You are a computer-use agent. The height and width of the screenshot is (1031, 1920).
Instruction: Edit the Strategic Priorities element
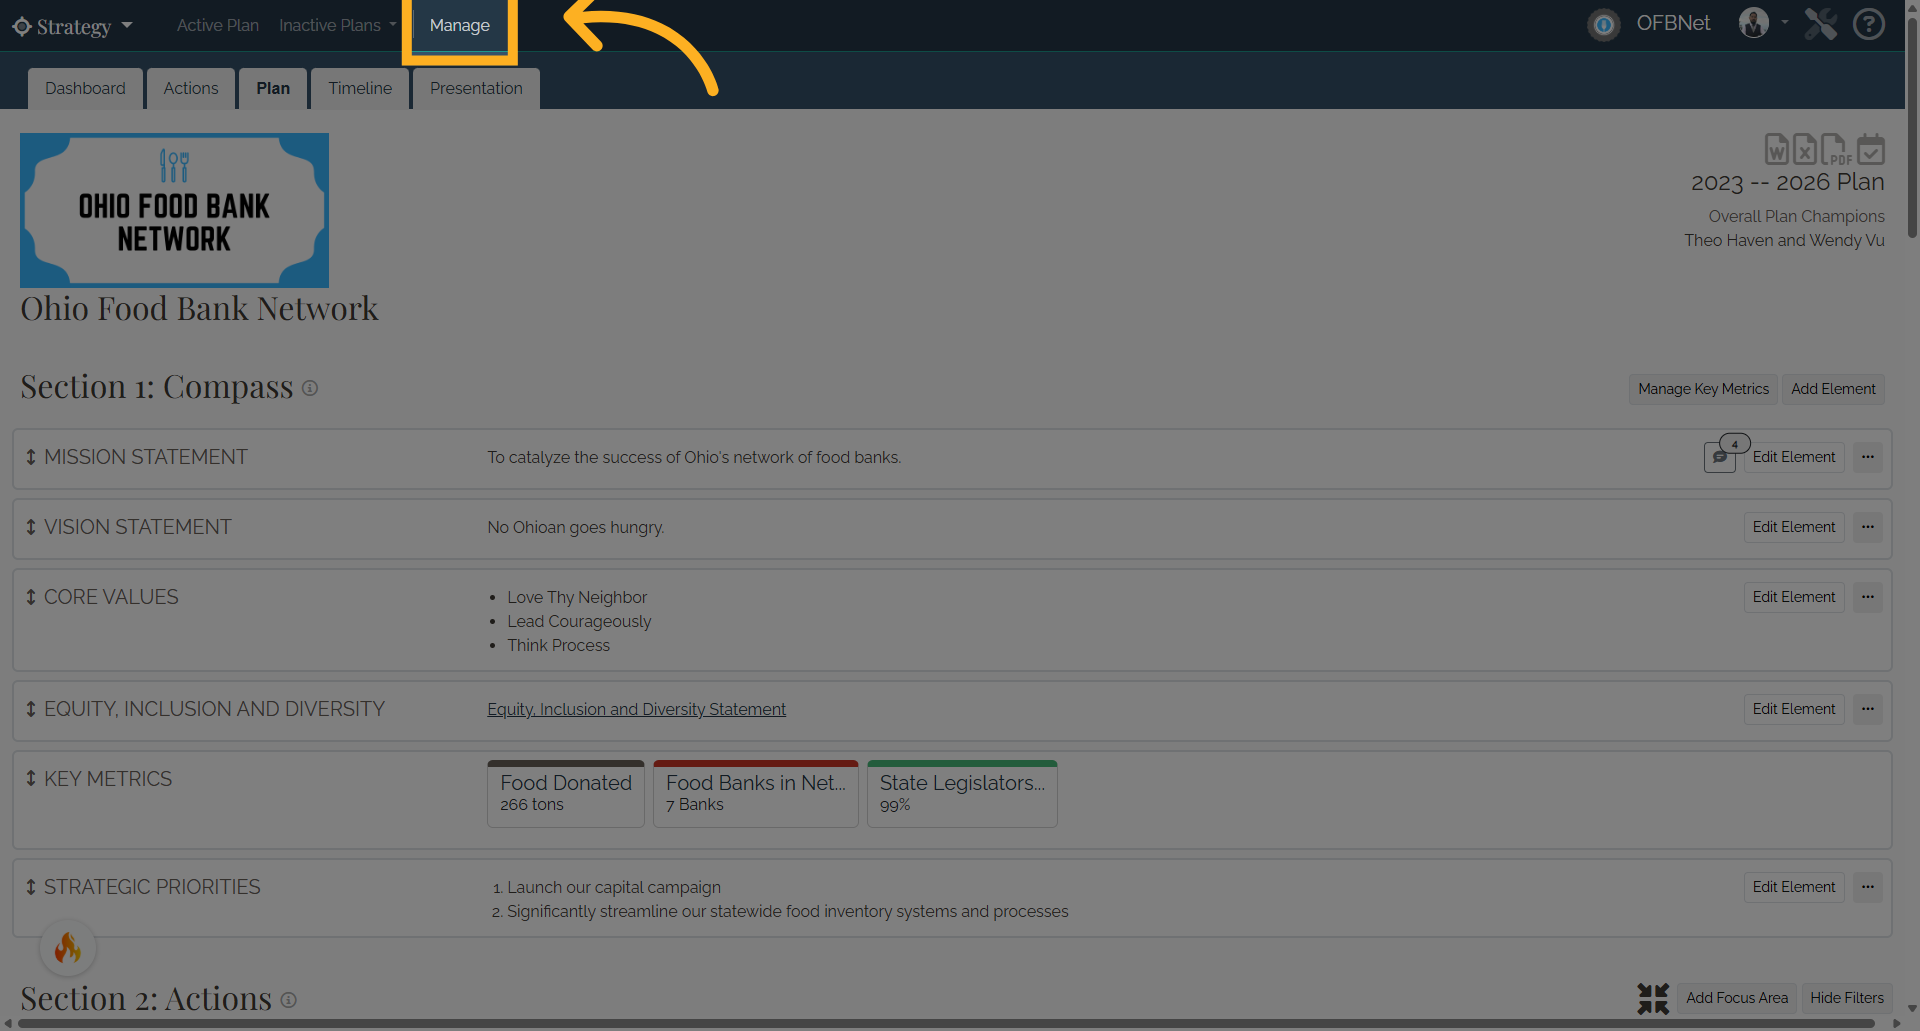click(1794, 887)
